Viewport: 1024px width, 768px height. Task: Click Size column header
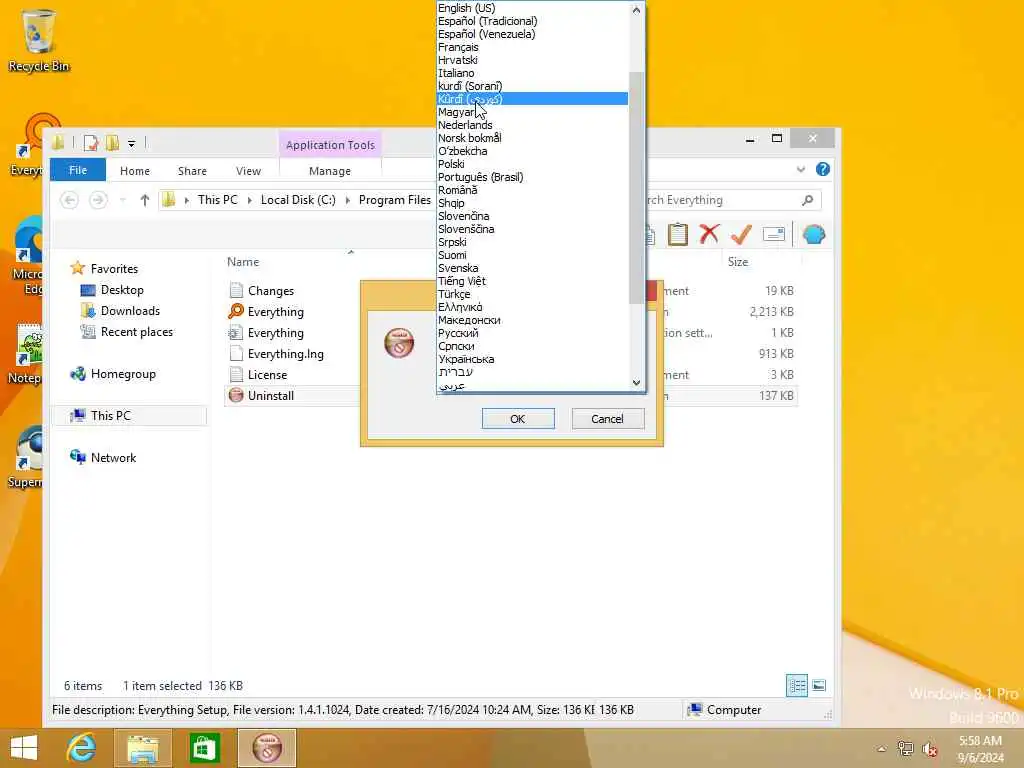pos(738,262)
